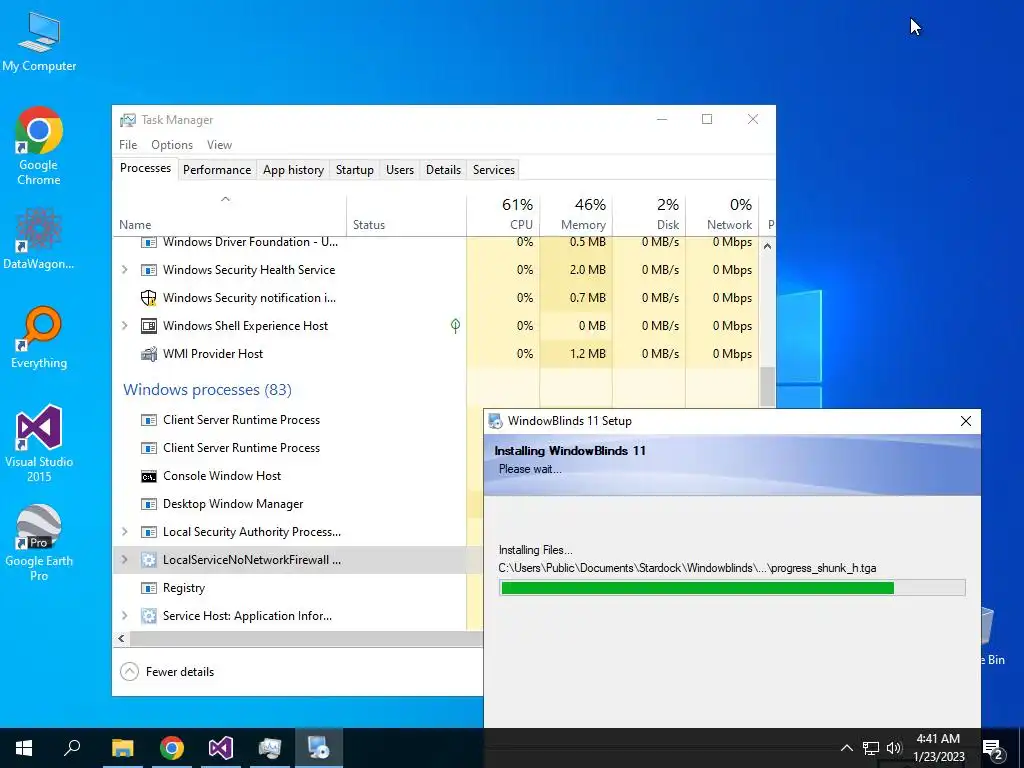Select the Processes tab
Screen dimensions: 1024x768
(x=145, y=168)
